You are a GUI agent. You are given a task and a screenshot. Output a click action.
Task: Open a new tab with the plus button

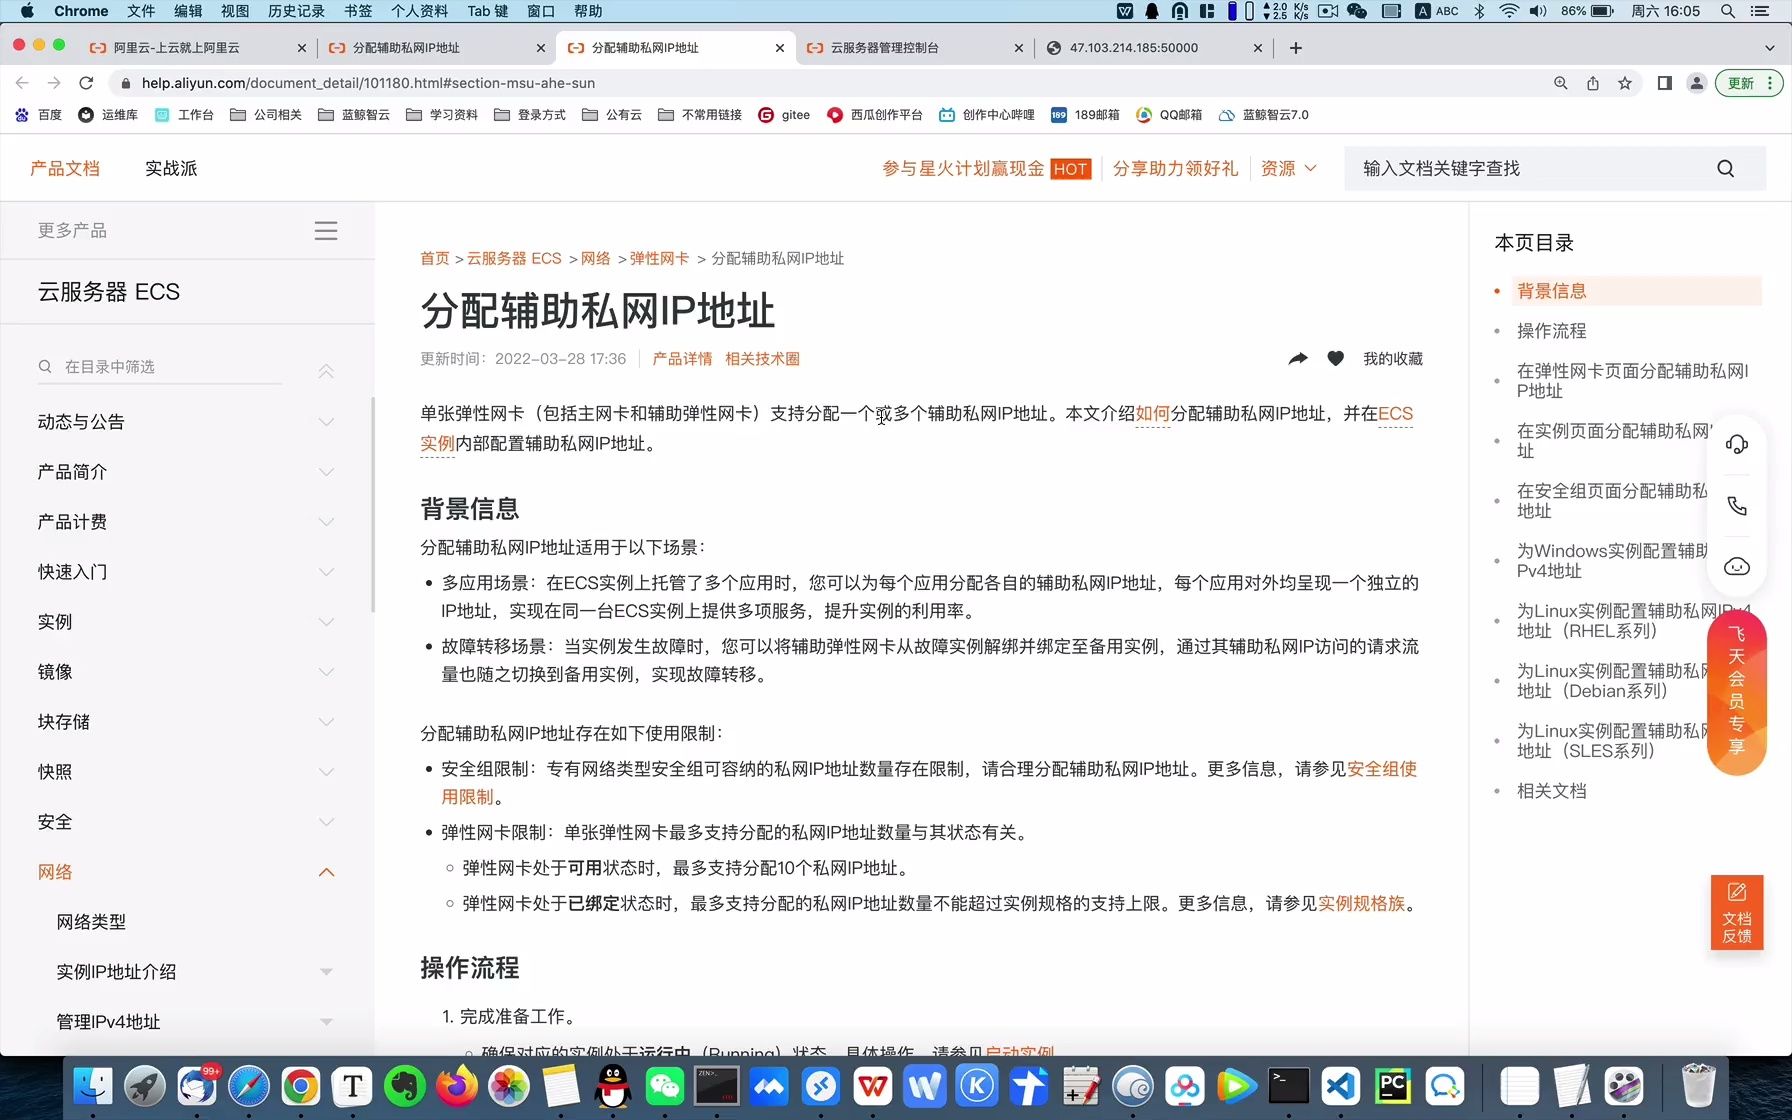tap(1296, 47)
